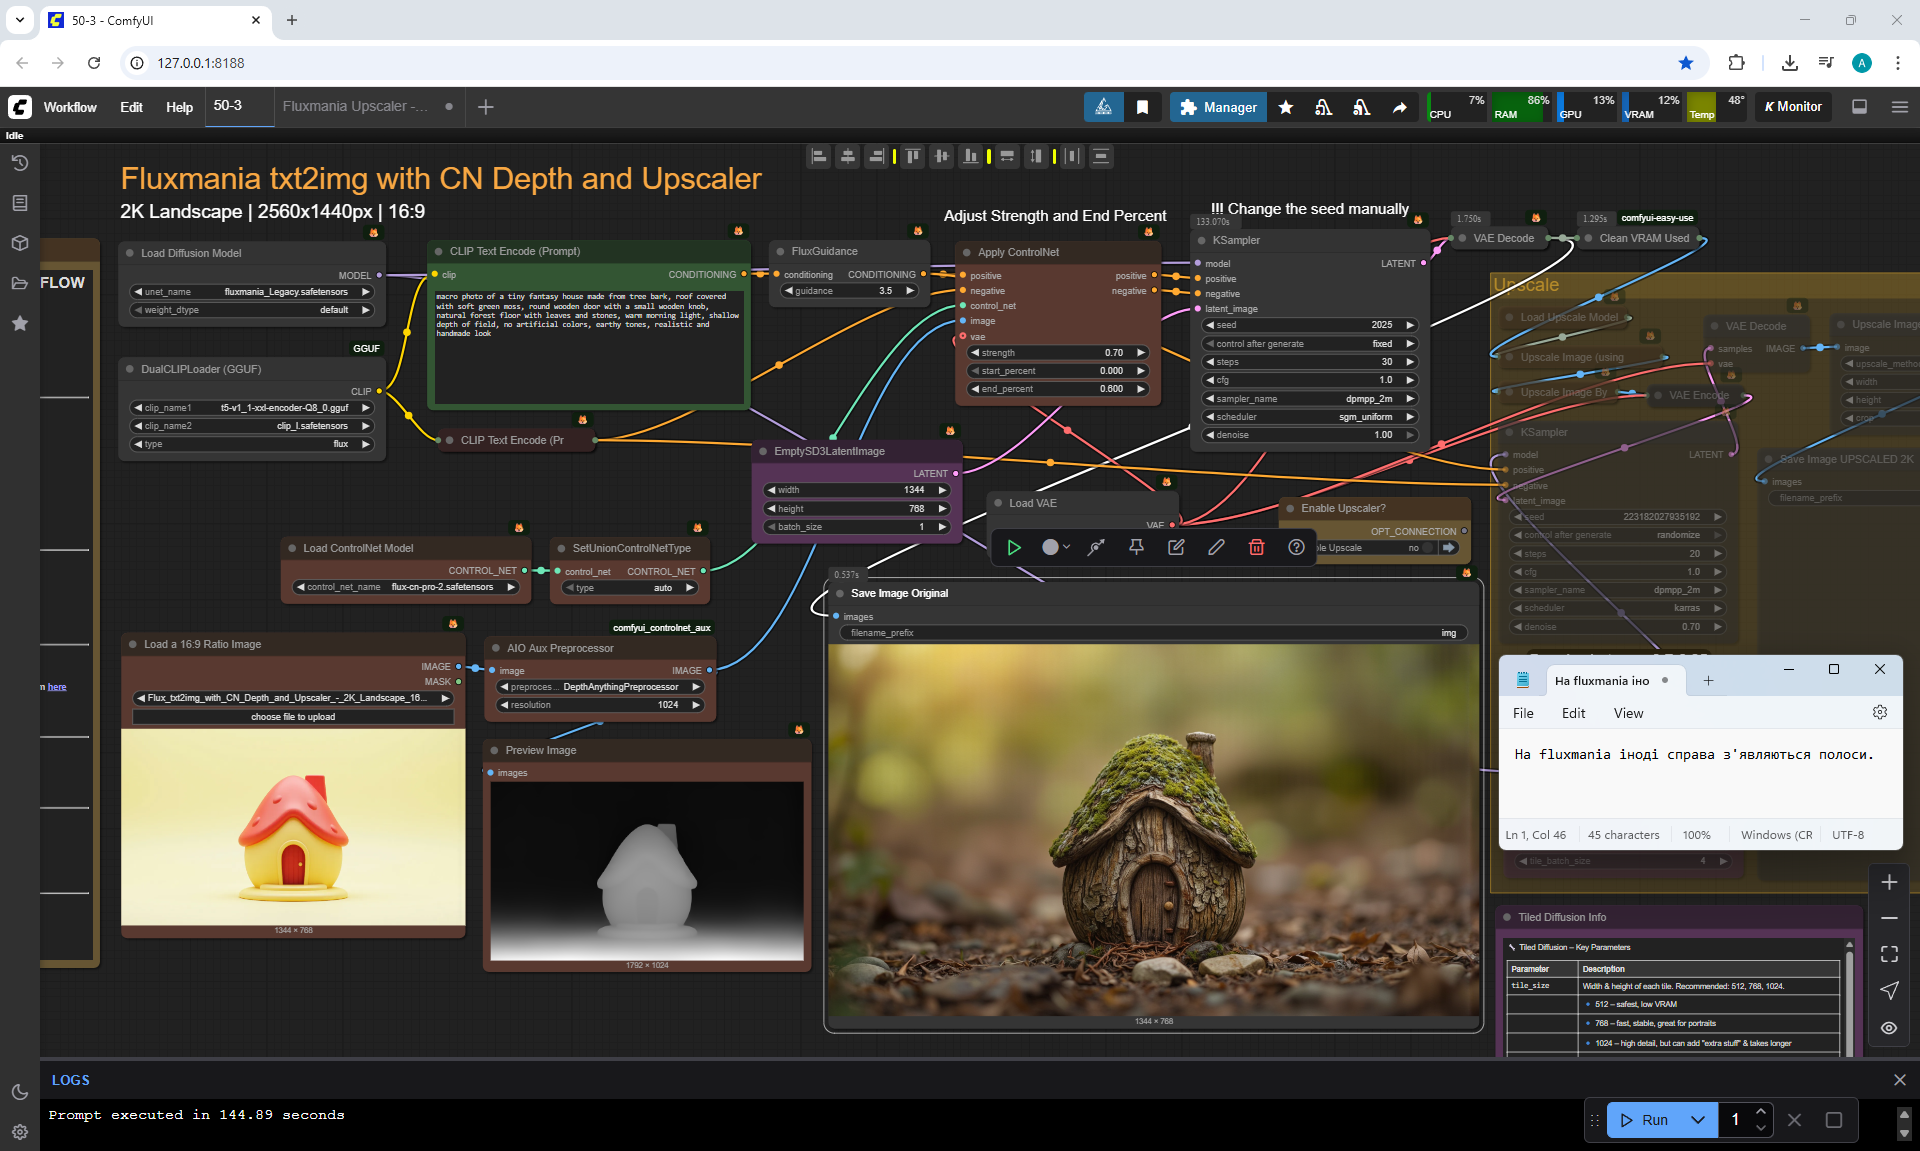Execute selected node with green play icon
The width and height of the screenshot is (1920, 1151).
click(1013, 547)
